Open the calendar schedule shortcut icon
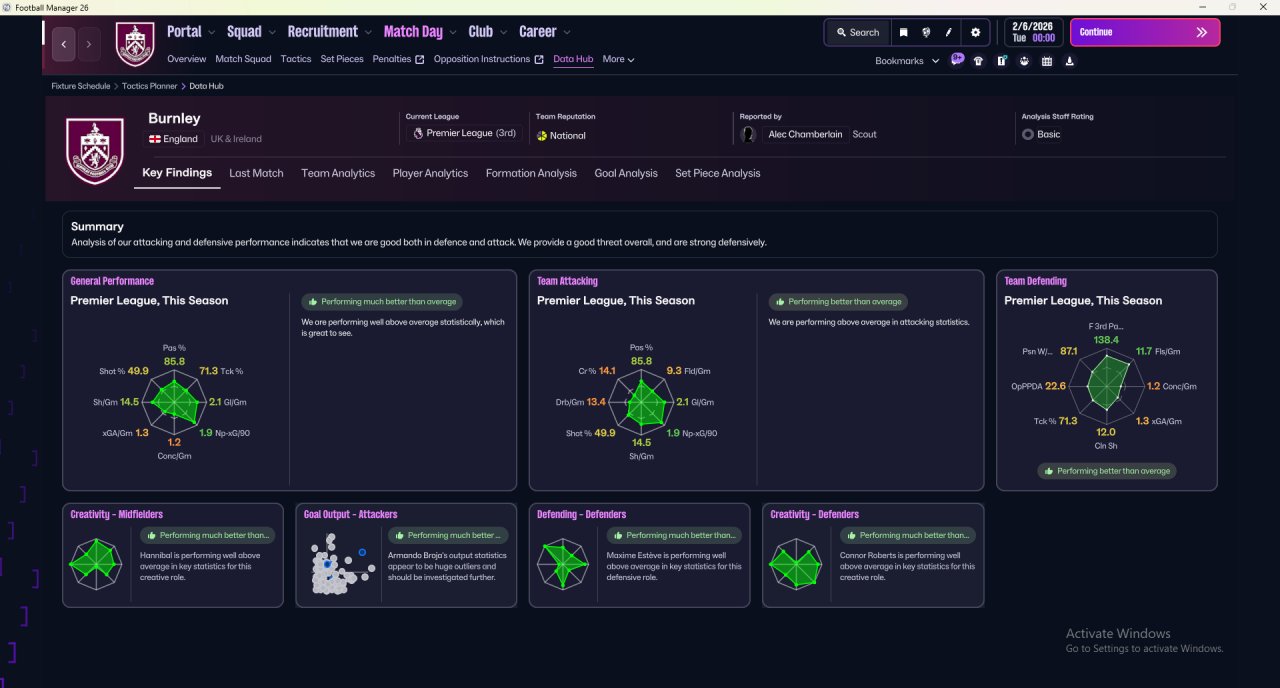 (1047, 61)
